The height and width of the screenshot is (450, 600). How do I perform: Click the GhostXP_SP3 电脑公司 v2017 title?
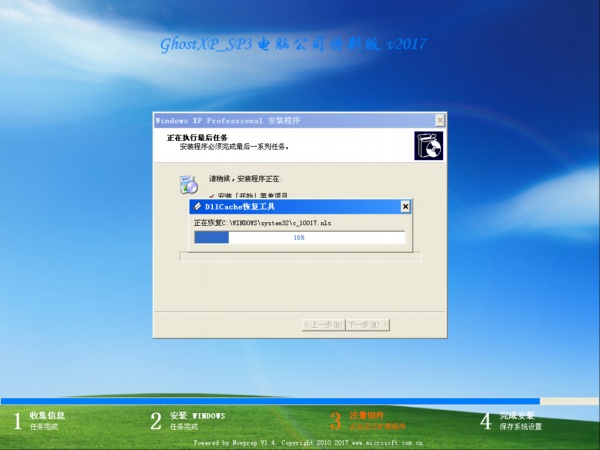[x=293, y=44]
